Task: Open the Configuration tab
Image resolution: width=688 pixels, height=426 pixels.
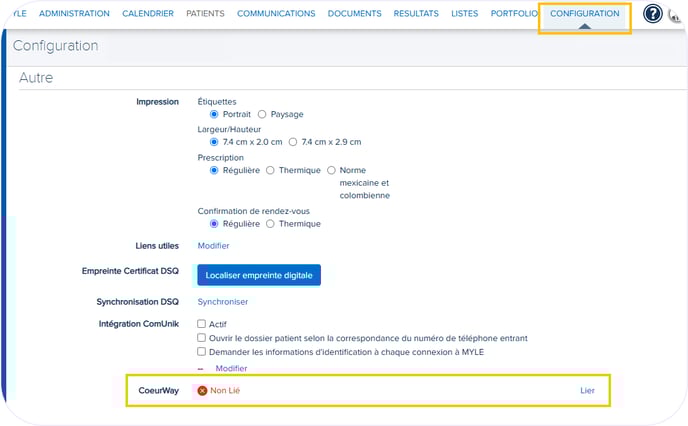Action: click(584, 14)
